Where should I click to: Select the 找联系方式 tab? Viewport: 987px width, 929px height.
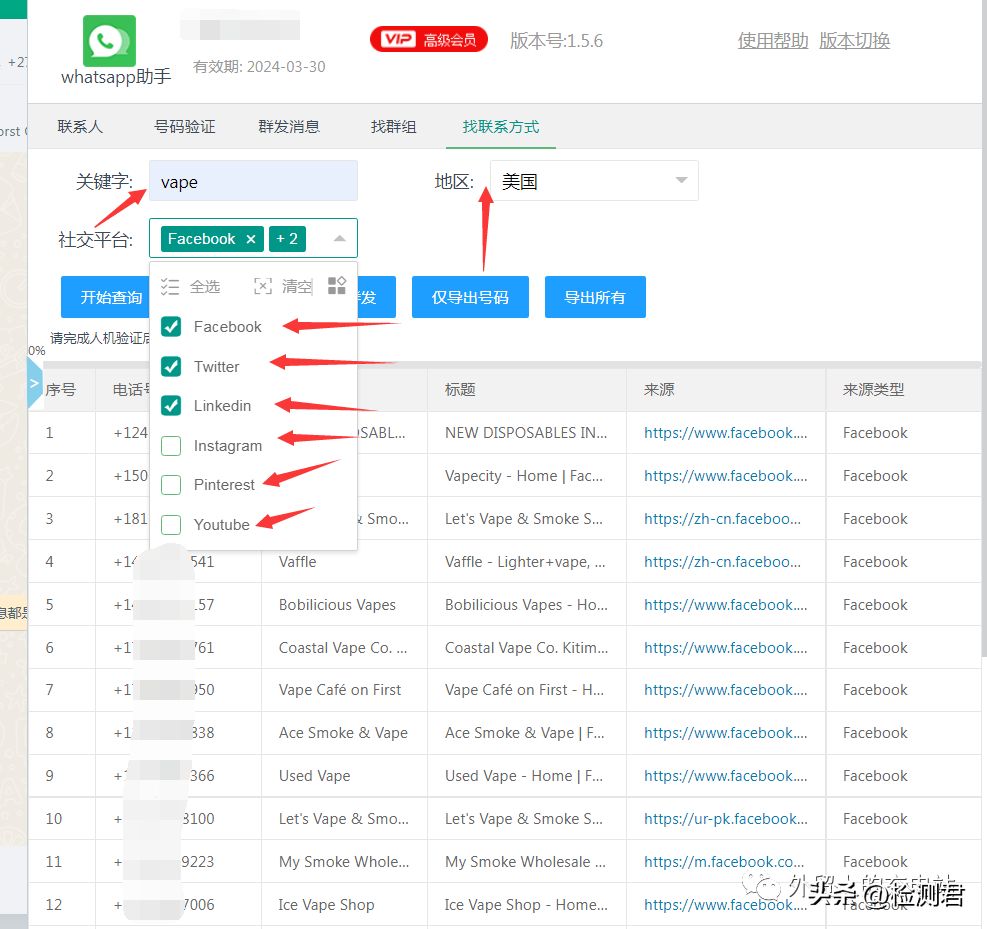point(500,127)
